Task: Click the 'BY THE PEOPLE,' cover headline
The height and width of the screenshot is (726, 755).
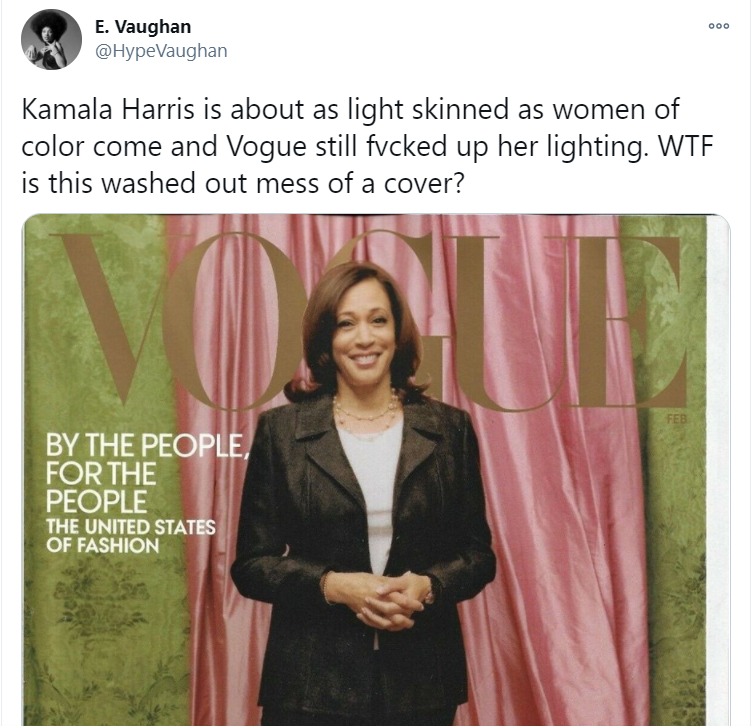Action: click(146, 445)
